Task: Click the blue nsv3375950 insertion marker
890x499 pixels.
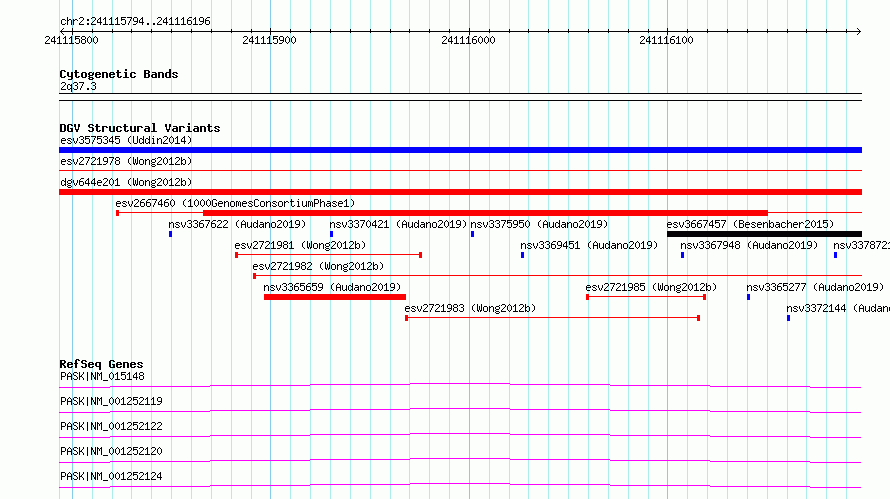Action: (x=472, y=234)
